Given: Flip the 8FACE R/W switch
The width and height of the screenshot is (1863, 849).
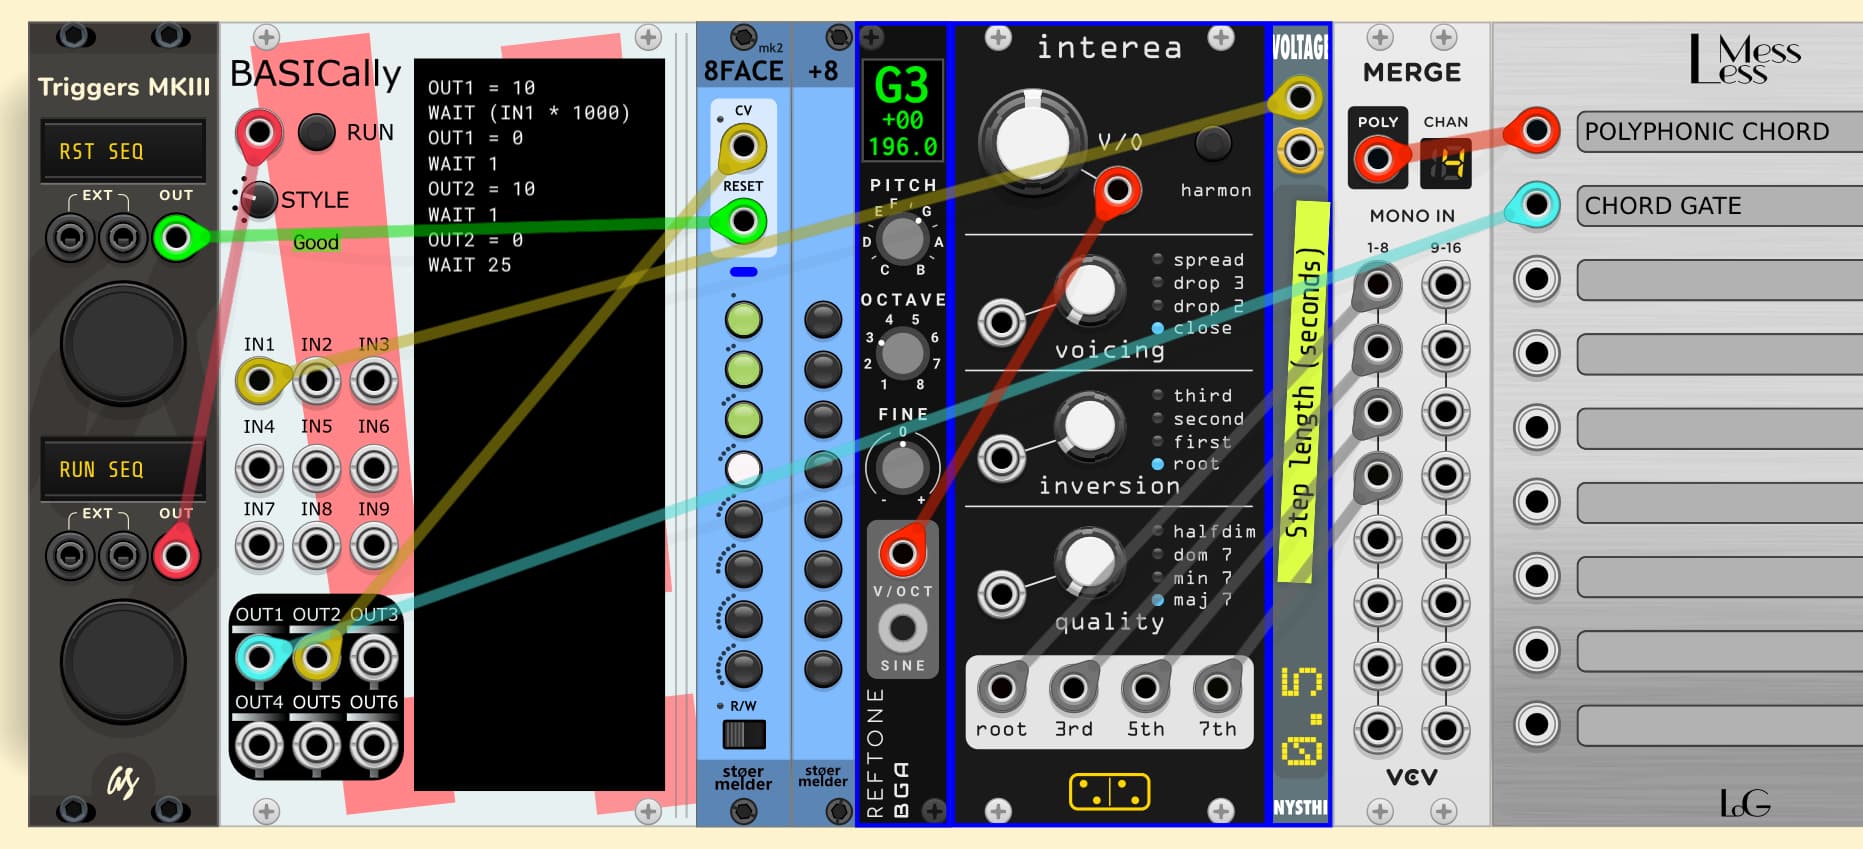Looking at the screenshot, I should pyautogui.click(x=743, y=735).
